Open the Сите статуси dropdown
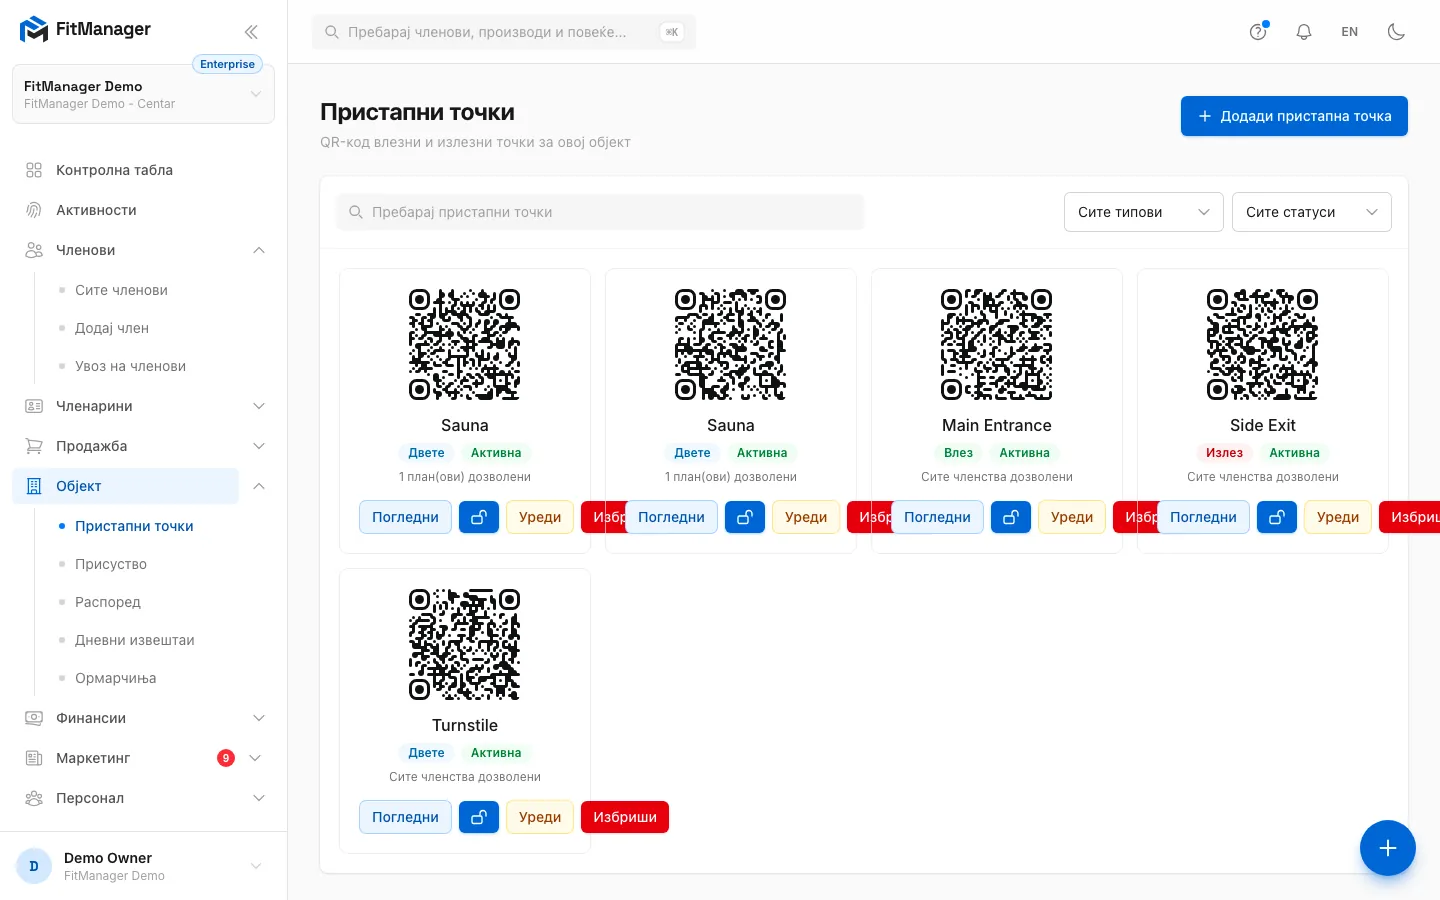The image size is (1440, 900). pos(1312,212)
